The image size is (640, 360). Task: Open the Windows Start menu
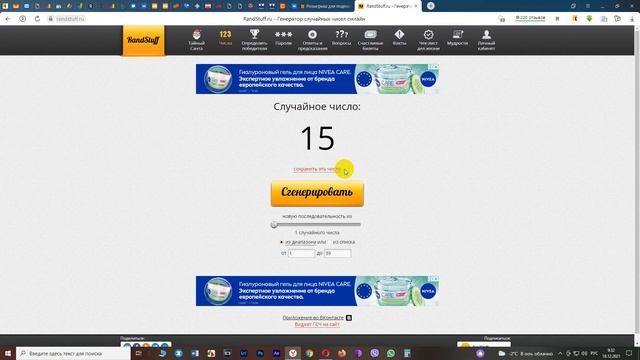pos(7,353)
